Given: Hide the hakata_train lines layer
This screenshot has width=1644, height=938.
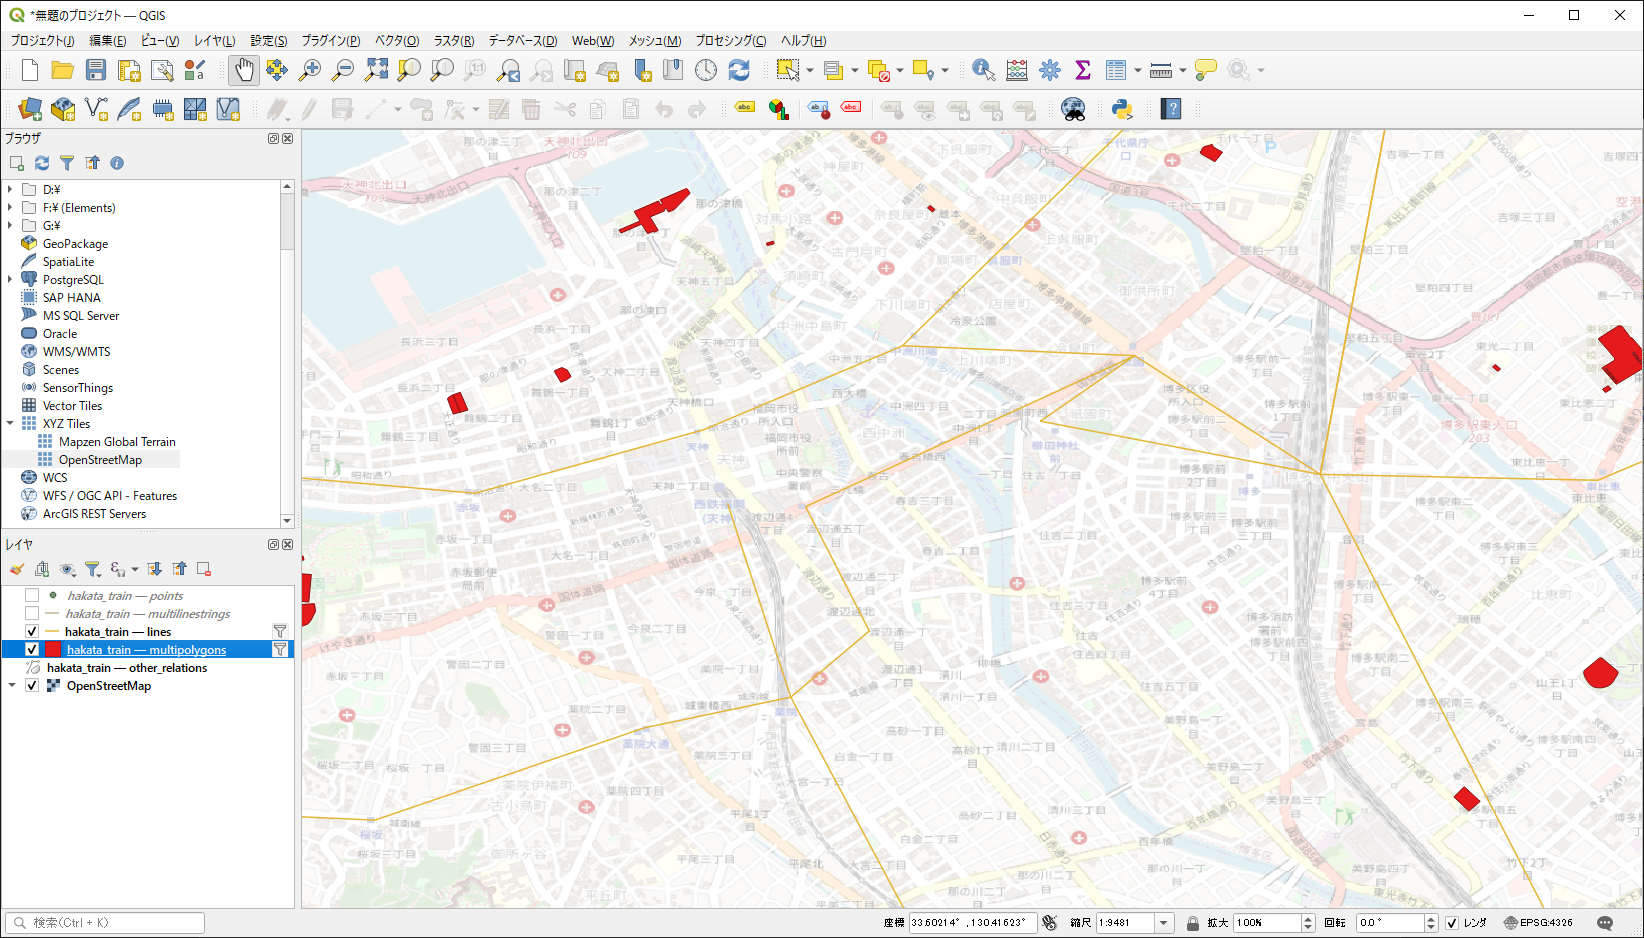Looking at the screenshot, I should (32, 632).
